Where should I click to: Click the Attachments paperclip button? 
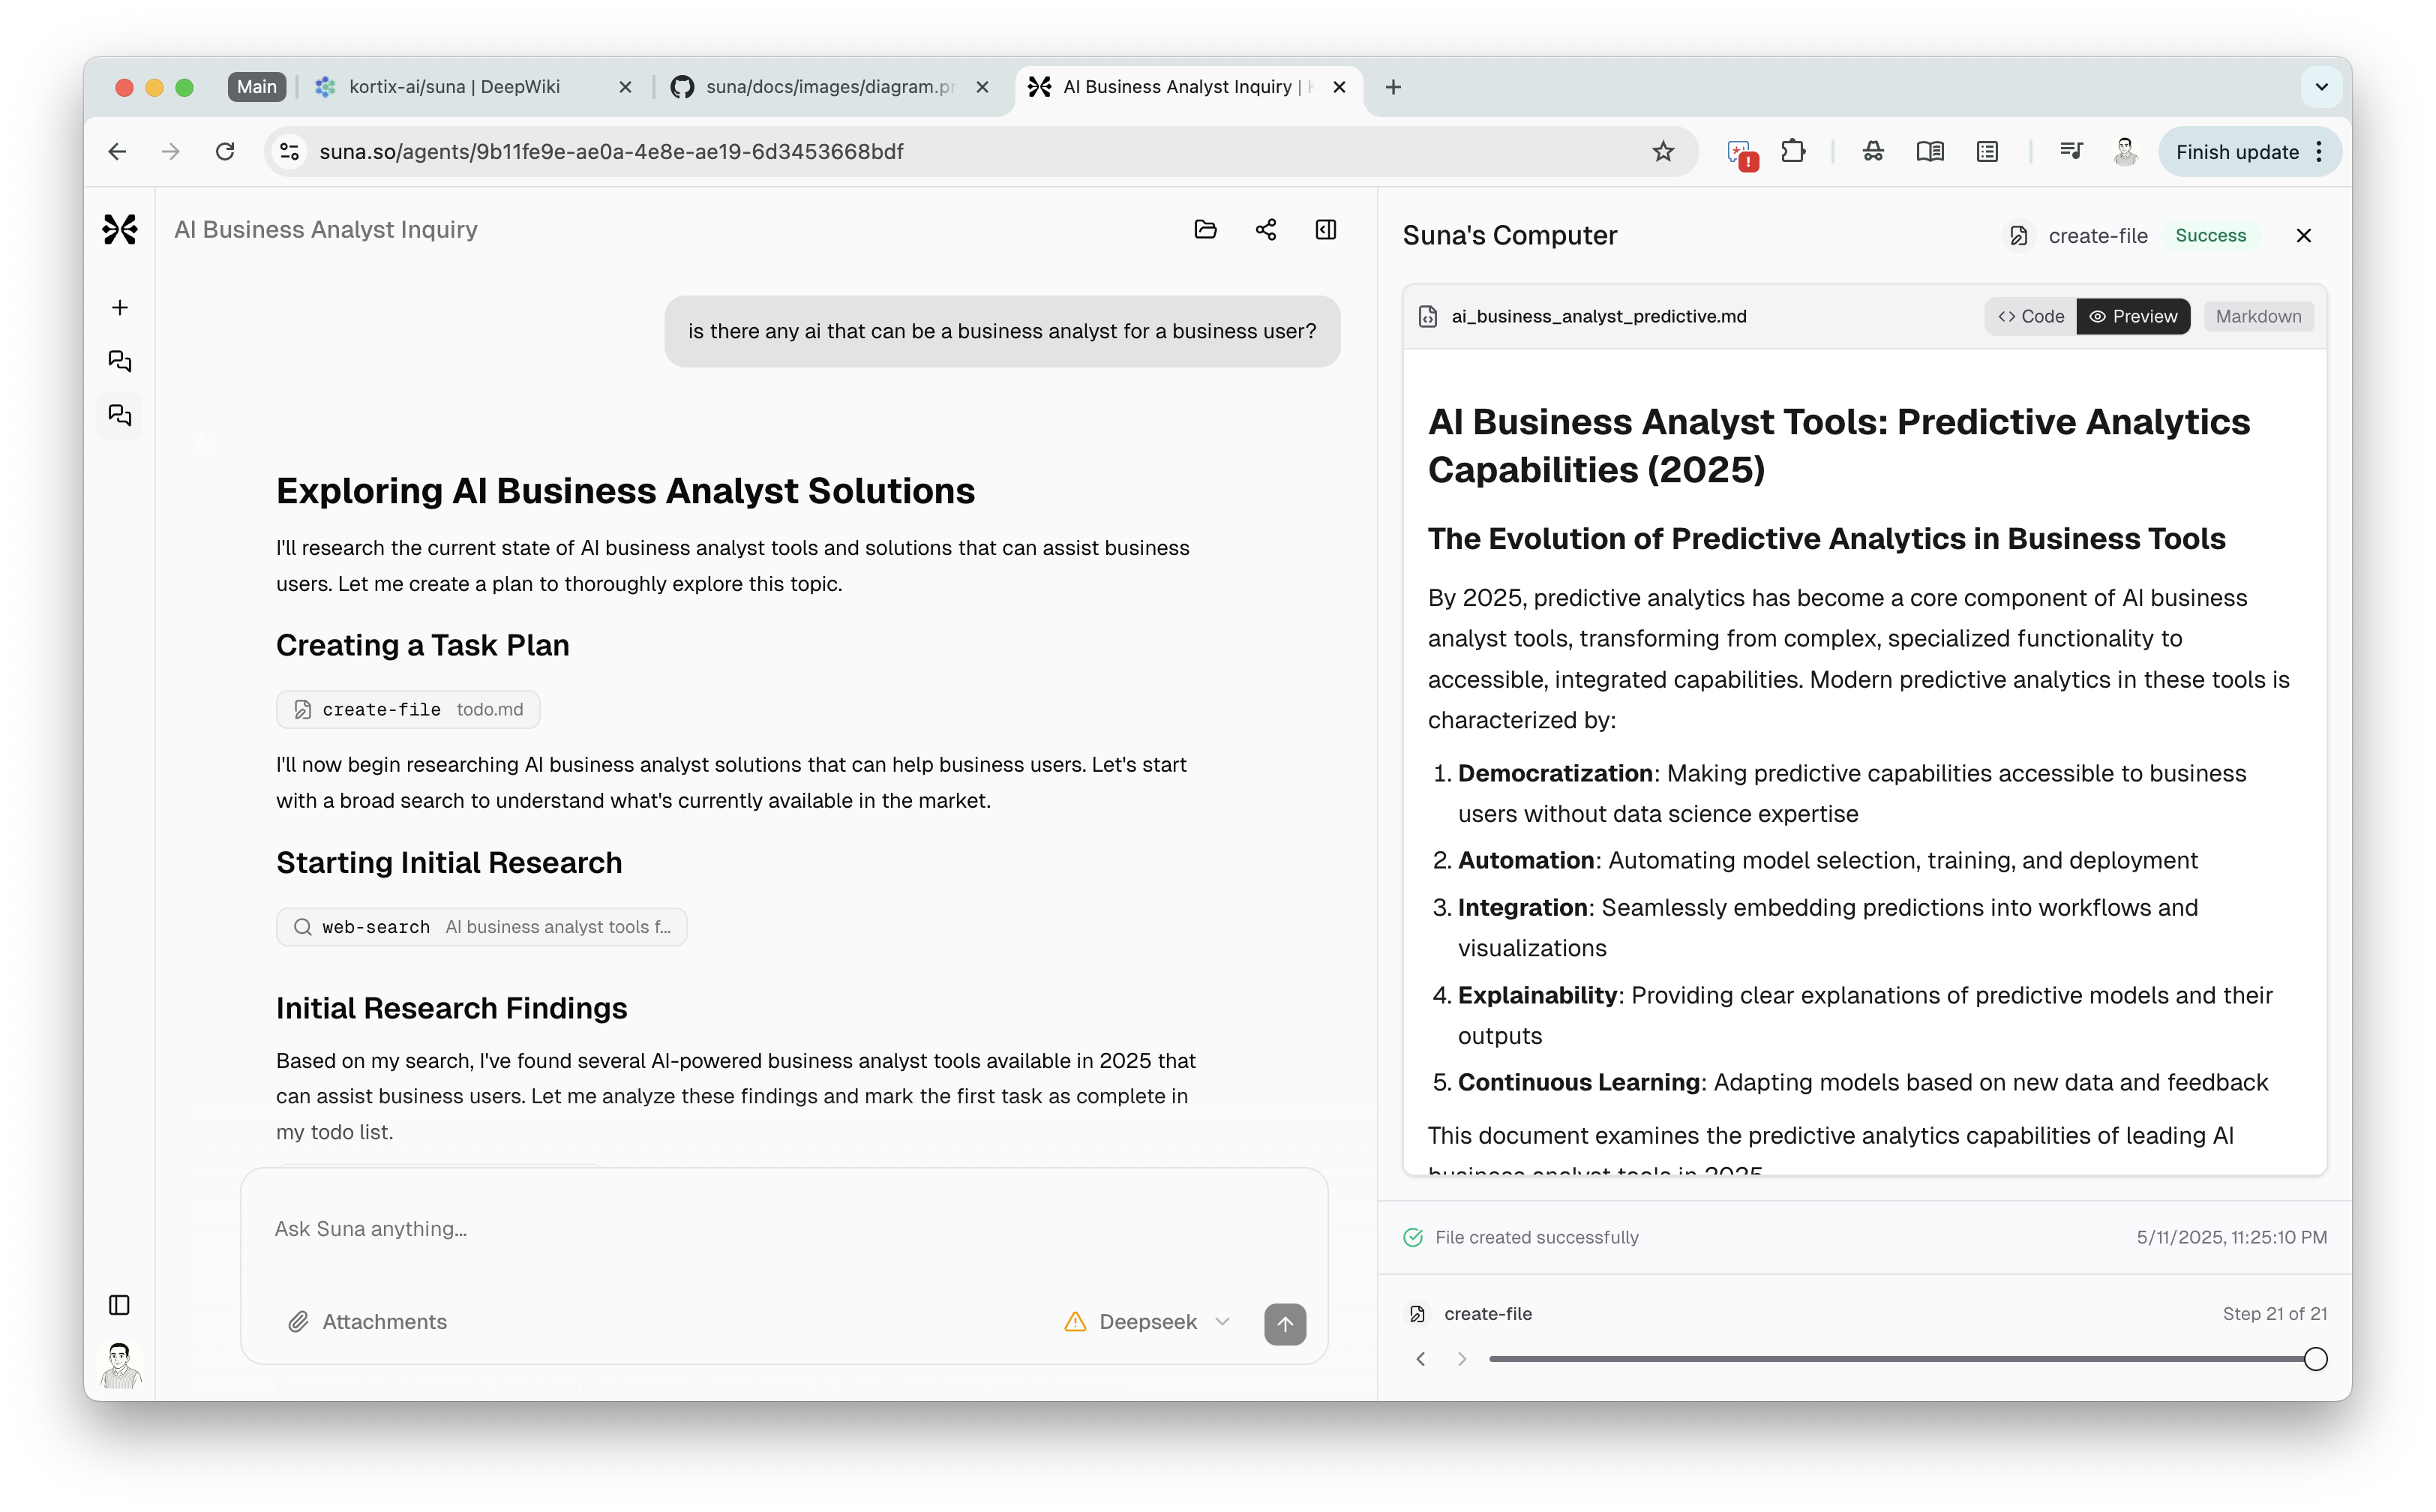click(367, 1322)
